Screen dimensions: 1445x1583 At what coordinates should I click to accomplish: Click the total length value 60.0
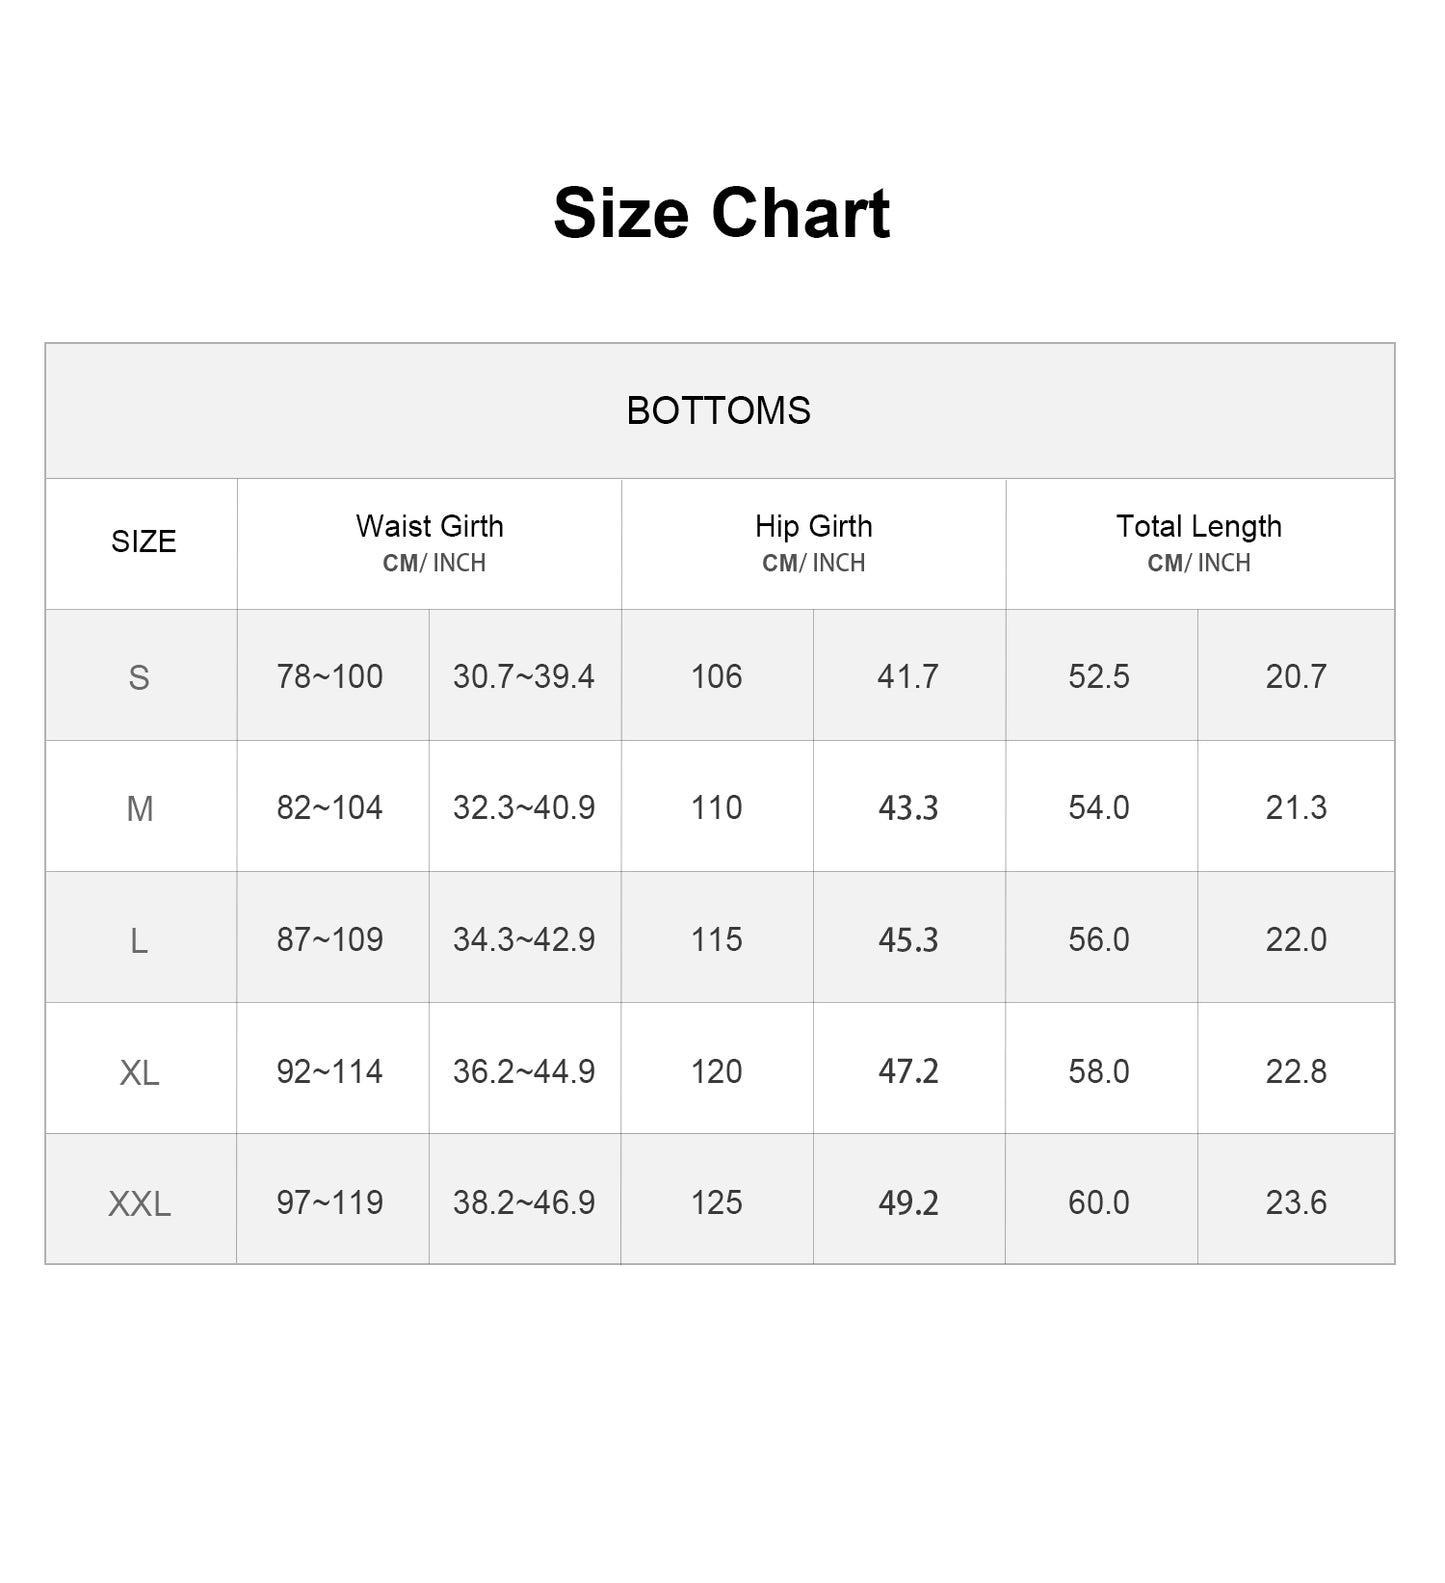click(1099, 1203)
